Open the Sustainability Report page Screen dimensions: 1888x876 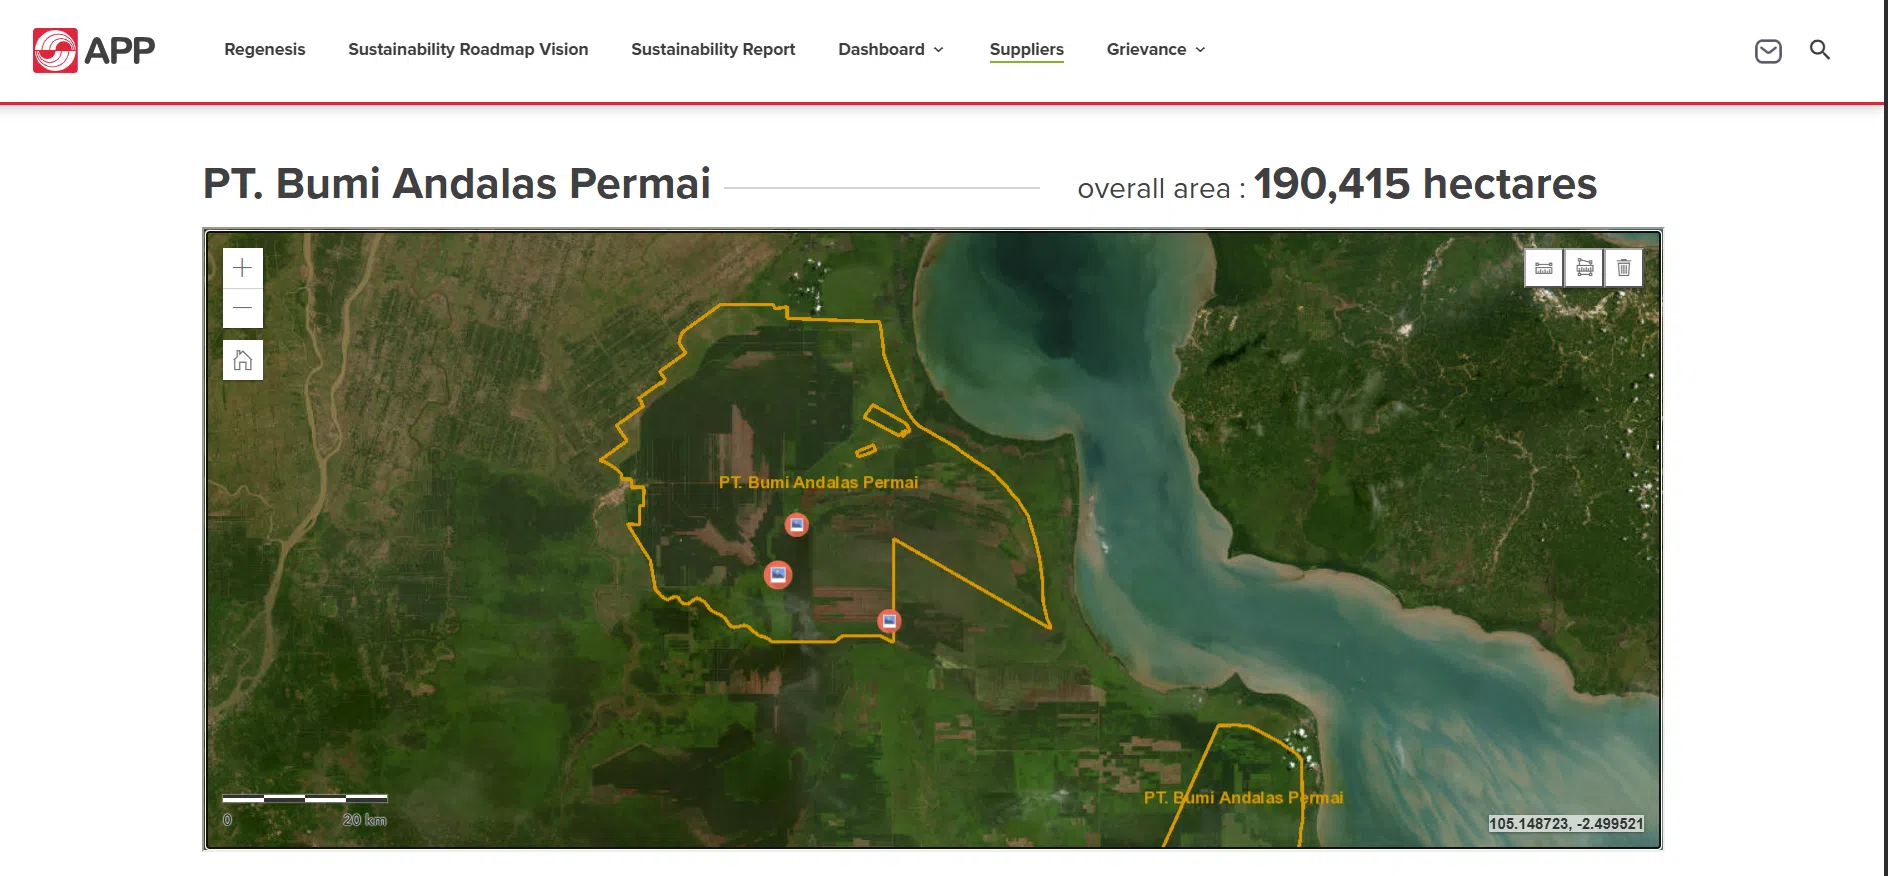point(713,50)
